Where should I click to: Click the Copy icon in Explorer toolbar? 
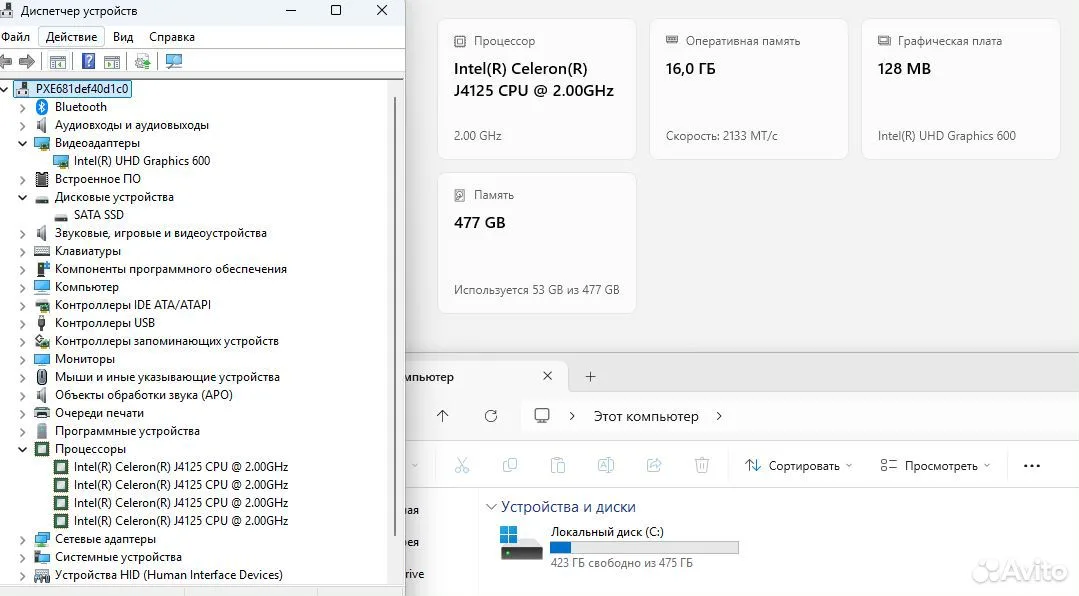point(510,466)
